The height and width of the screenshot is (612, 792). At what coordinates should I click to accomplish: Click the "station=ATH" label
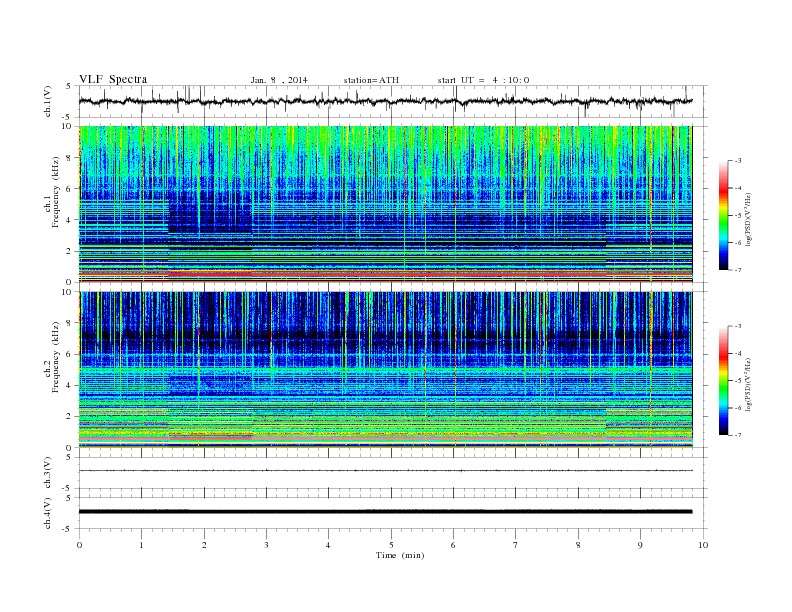click(x=371, y=80)
